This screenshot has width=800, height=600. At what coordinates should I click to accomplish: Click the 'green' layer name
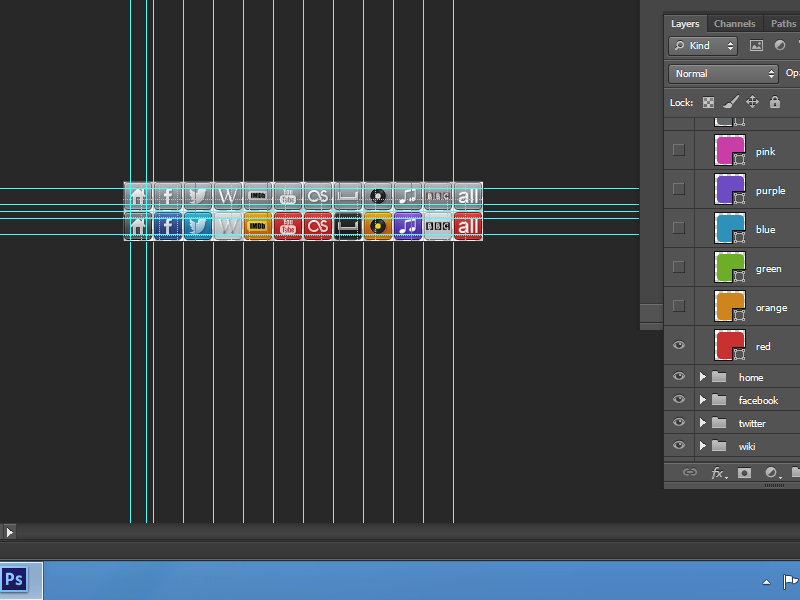tap(768, 269)
